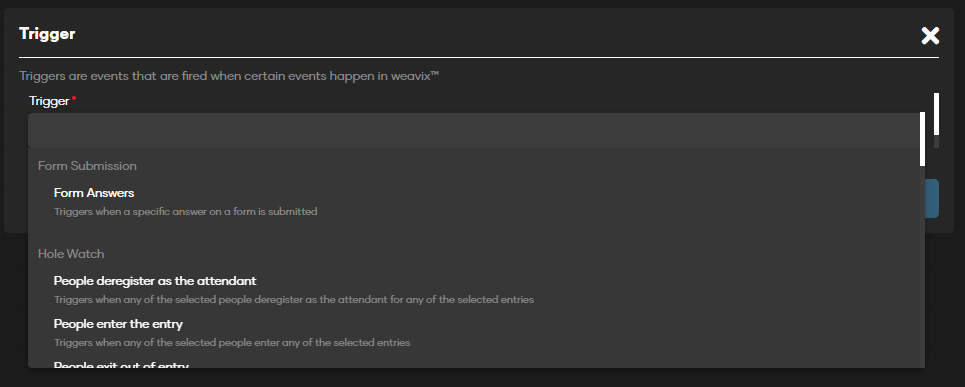Click the outer scrollbar track below its thumb
Image resolution: width=965 pixels, height=387 pixels.
click(x=937, y=142)
